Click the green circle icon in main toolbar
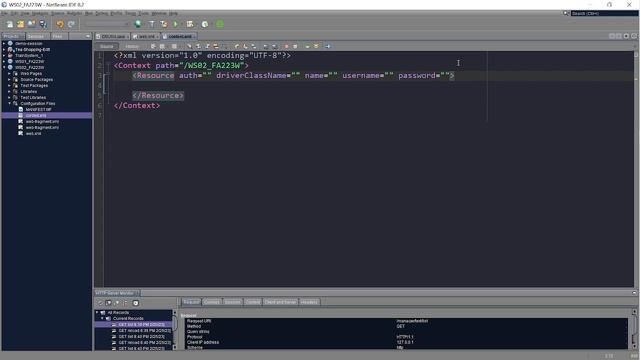Image resolution: width=640 pixels, height=360 pixels. 220,24
